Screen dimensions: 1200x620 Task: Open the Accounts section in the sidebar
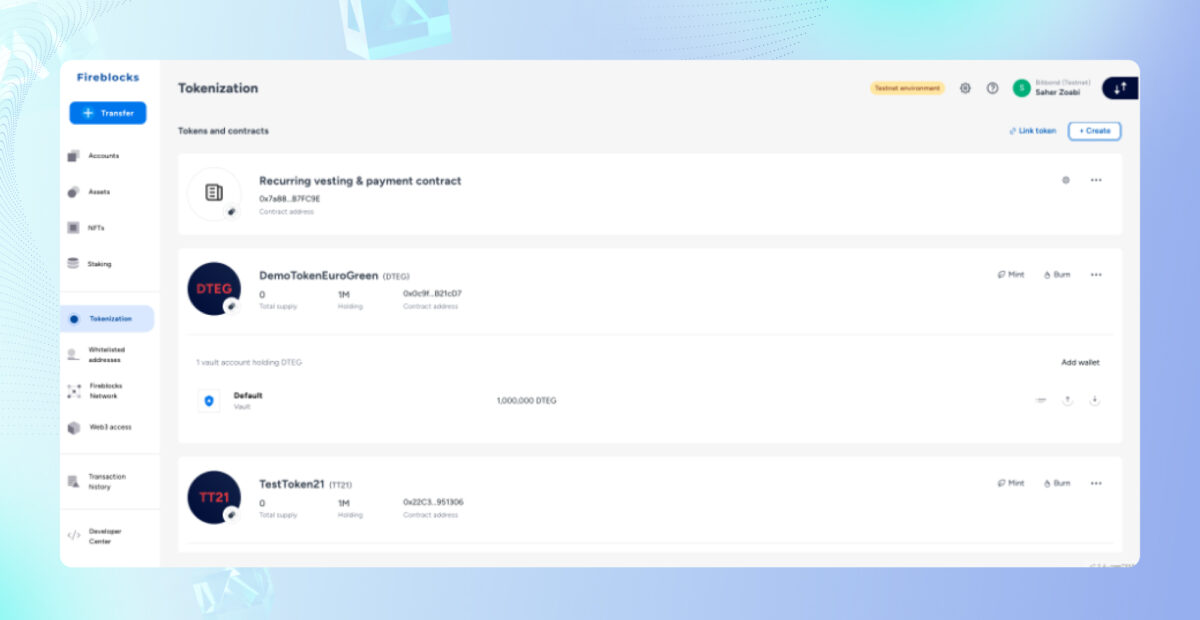point(102,155)
